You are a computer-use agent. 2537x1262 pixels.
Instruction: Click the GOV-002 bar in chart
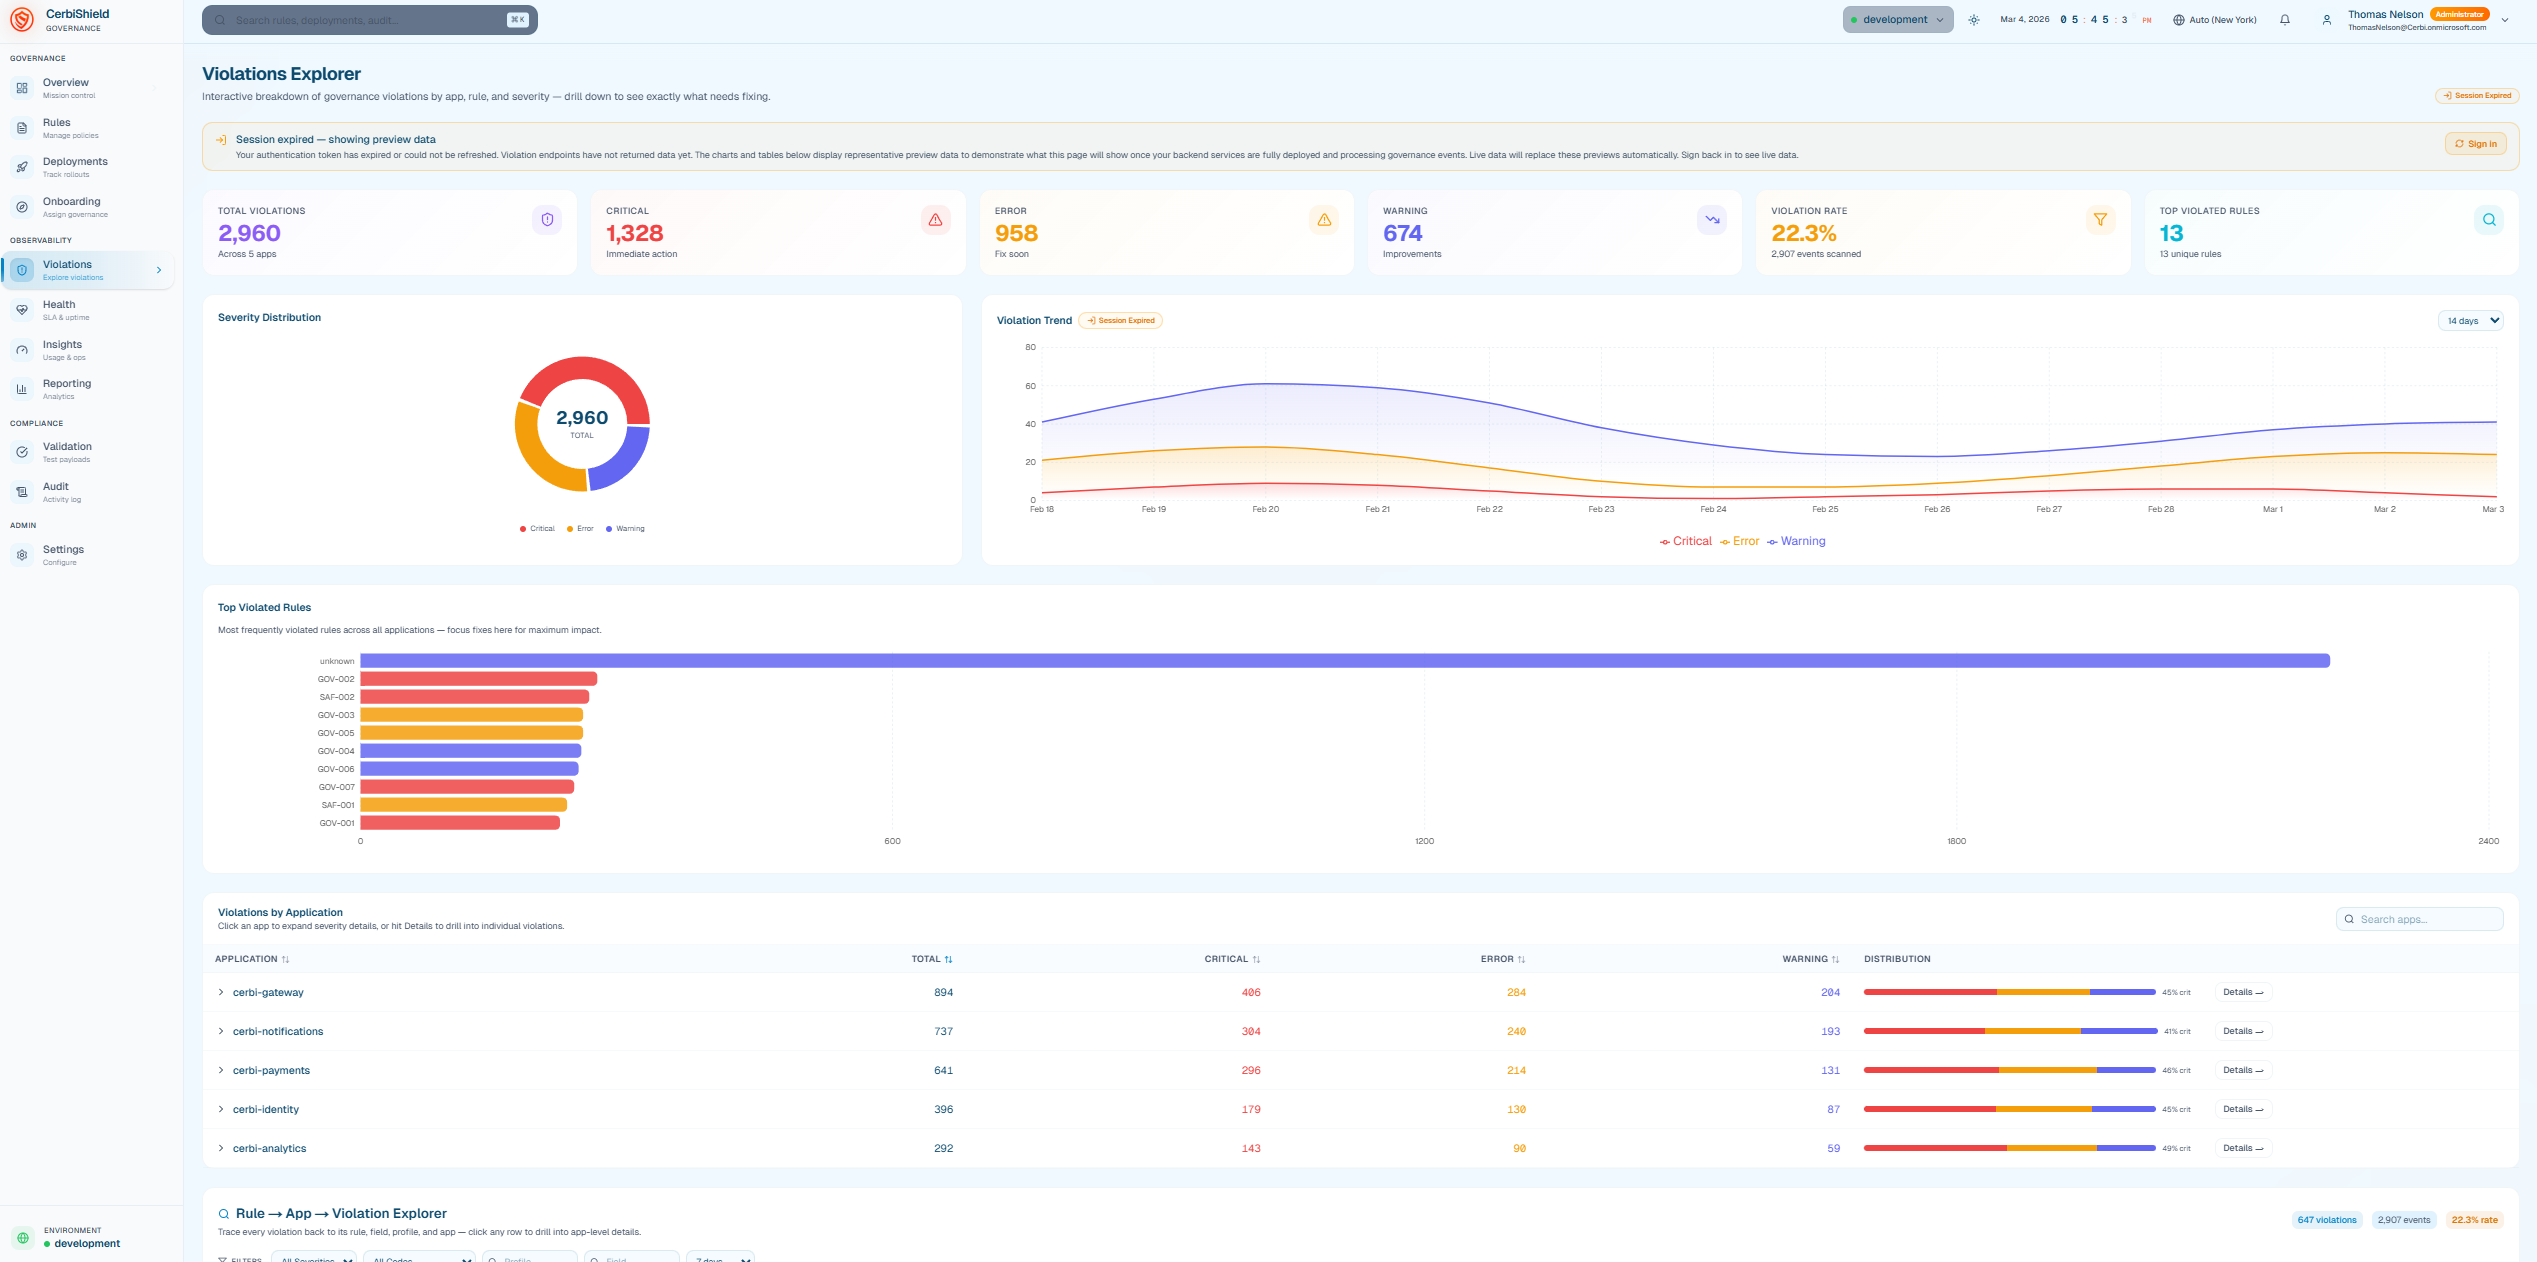click(478, 679)
